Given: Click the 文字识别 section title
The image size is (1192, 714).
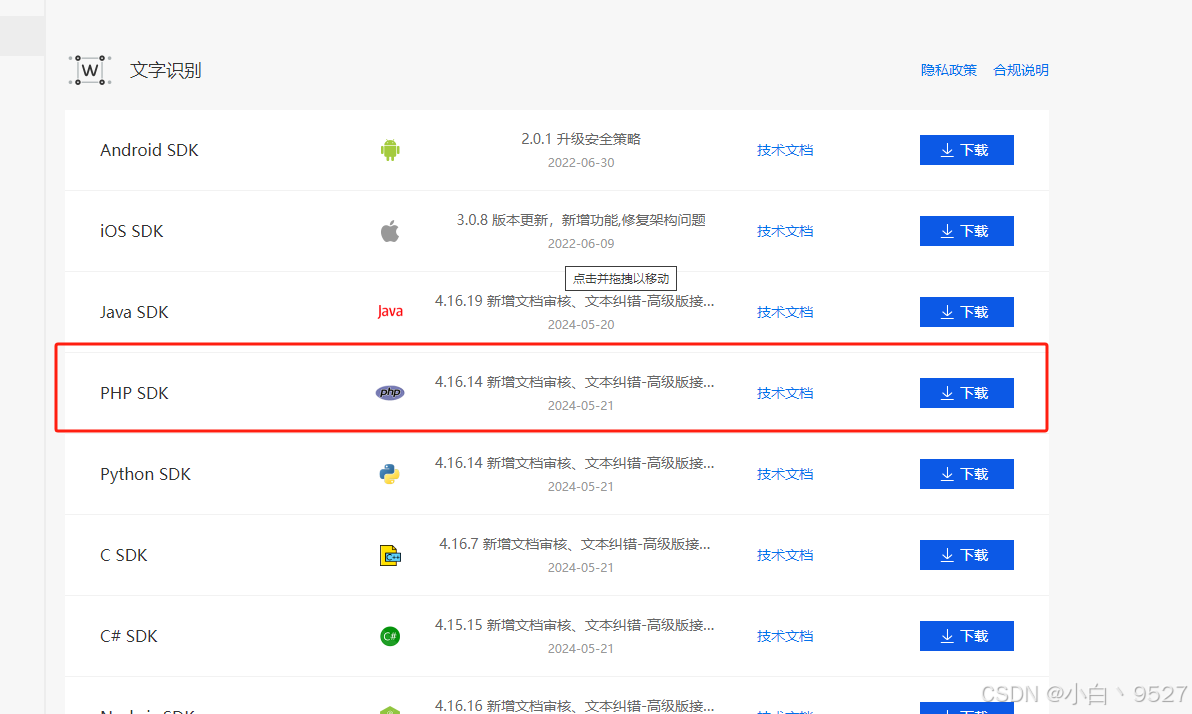Looking at the screenshot, I should 166,70.
